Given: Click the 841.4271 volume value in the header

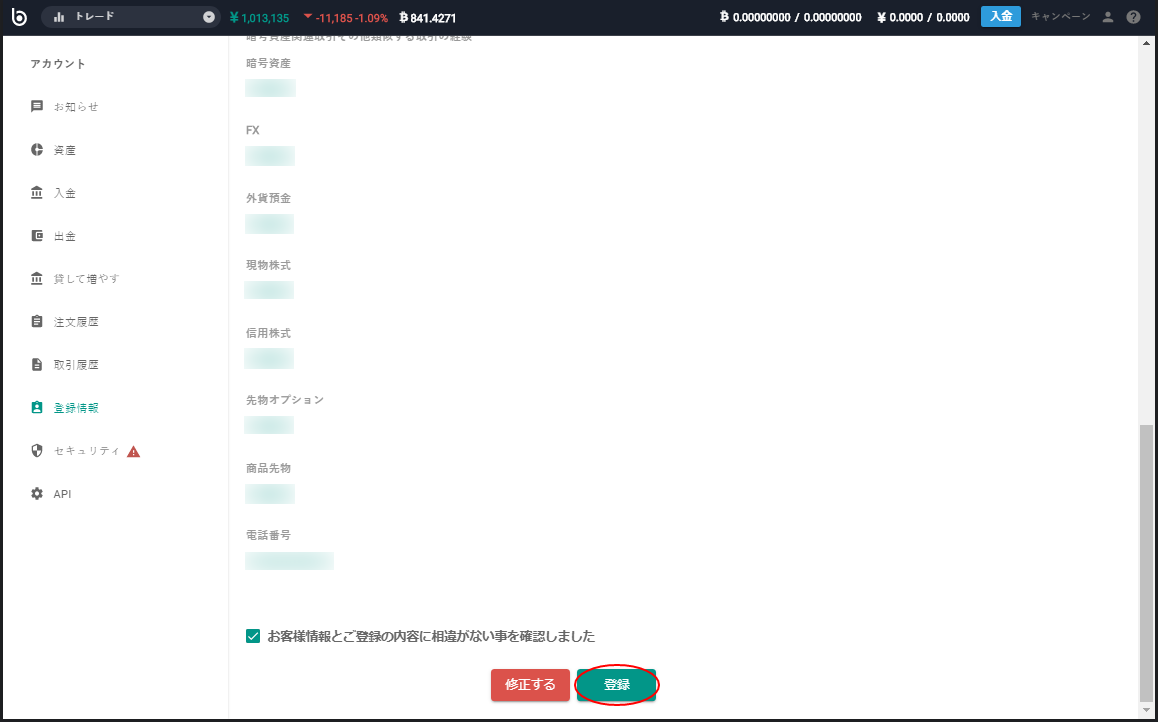Looking at the screenshot, I should 428,18.
